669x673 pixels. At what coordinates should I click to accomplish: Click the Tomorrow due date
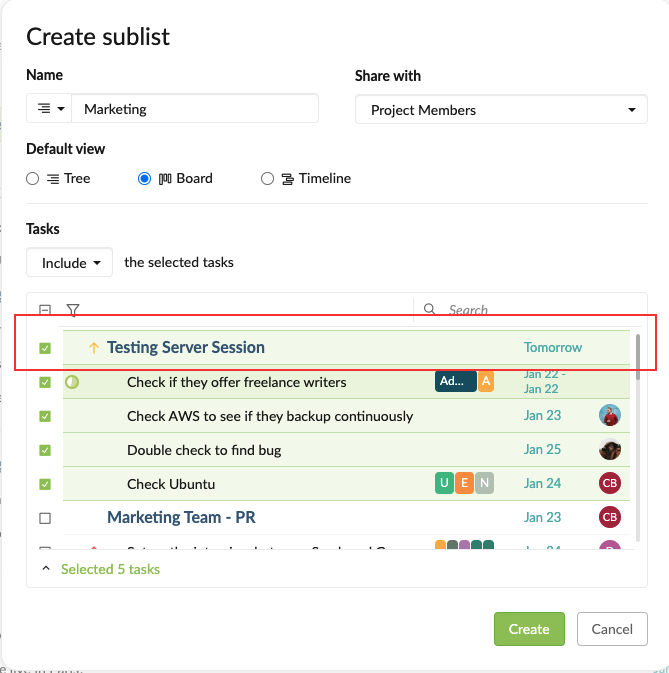click(553, 347)
